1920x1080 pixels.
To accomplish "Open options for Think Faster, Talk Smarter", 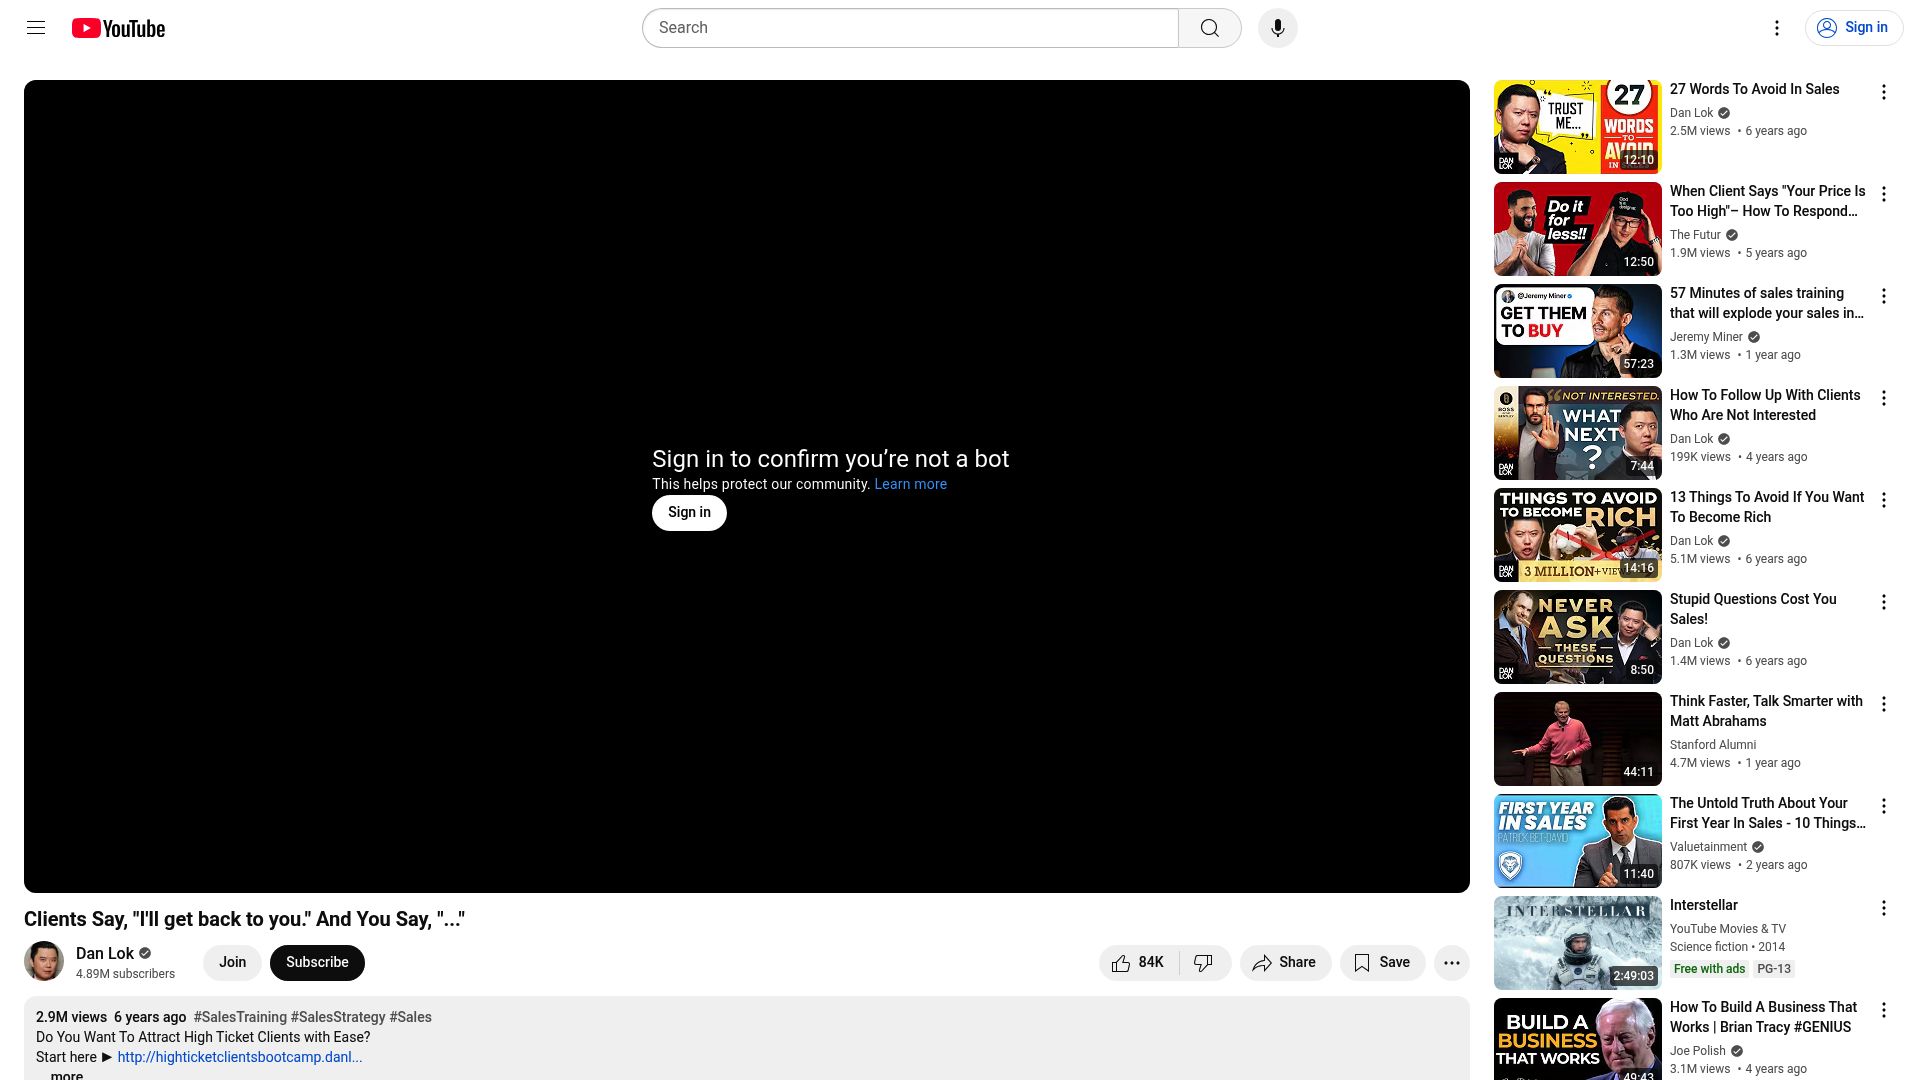I will tap(1883, 704).
